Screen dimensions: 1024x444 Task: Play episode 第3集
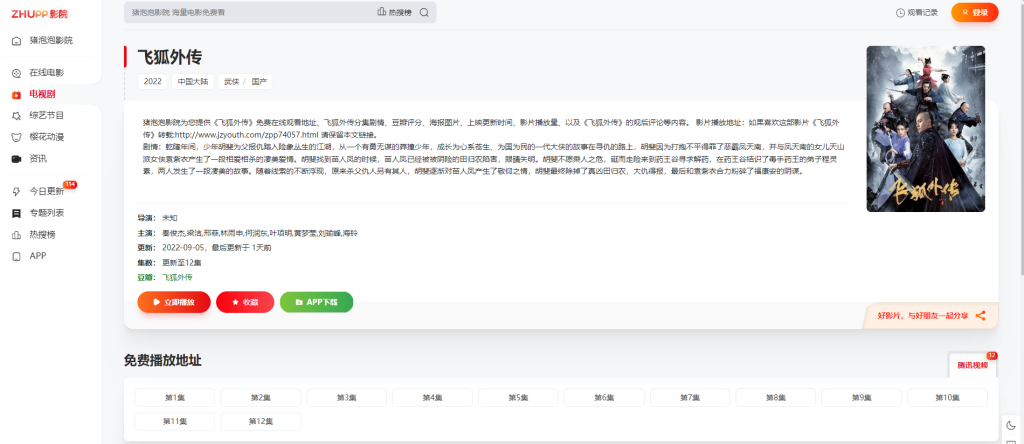click(x=347, y=398)
